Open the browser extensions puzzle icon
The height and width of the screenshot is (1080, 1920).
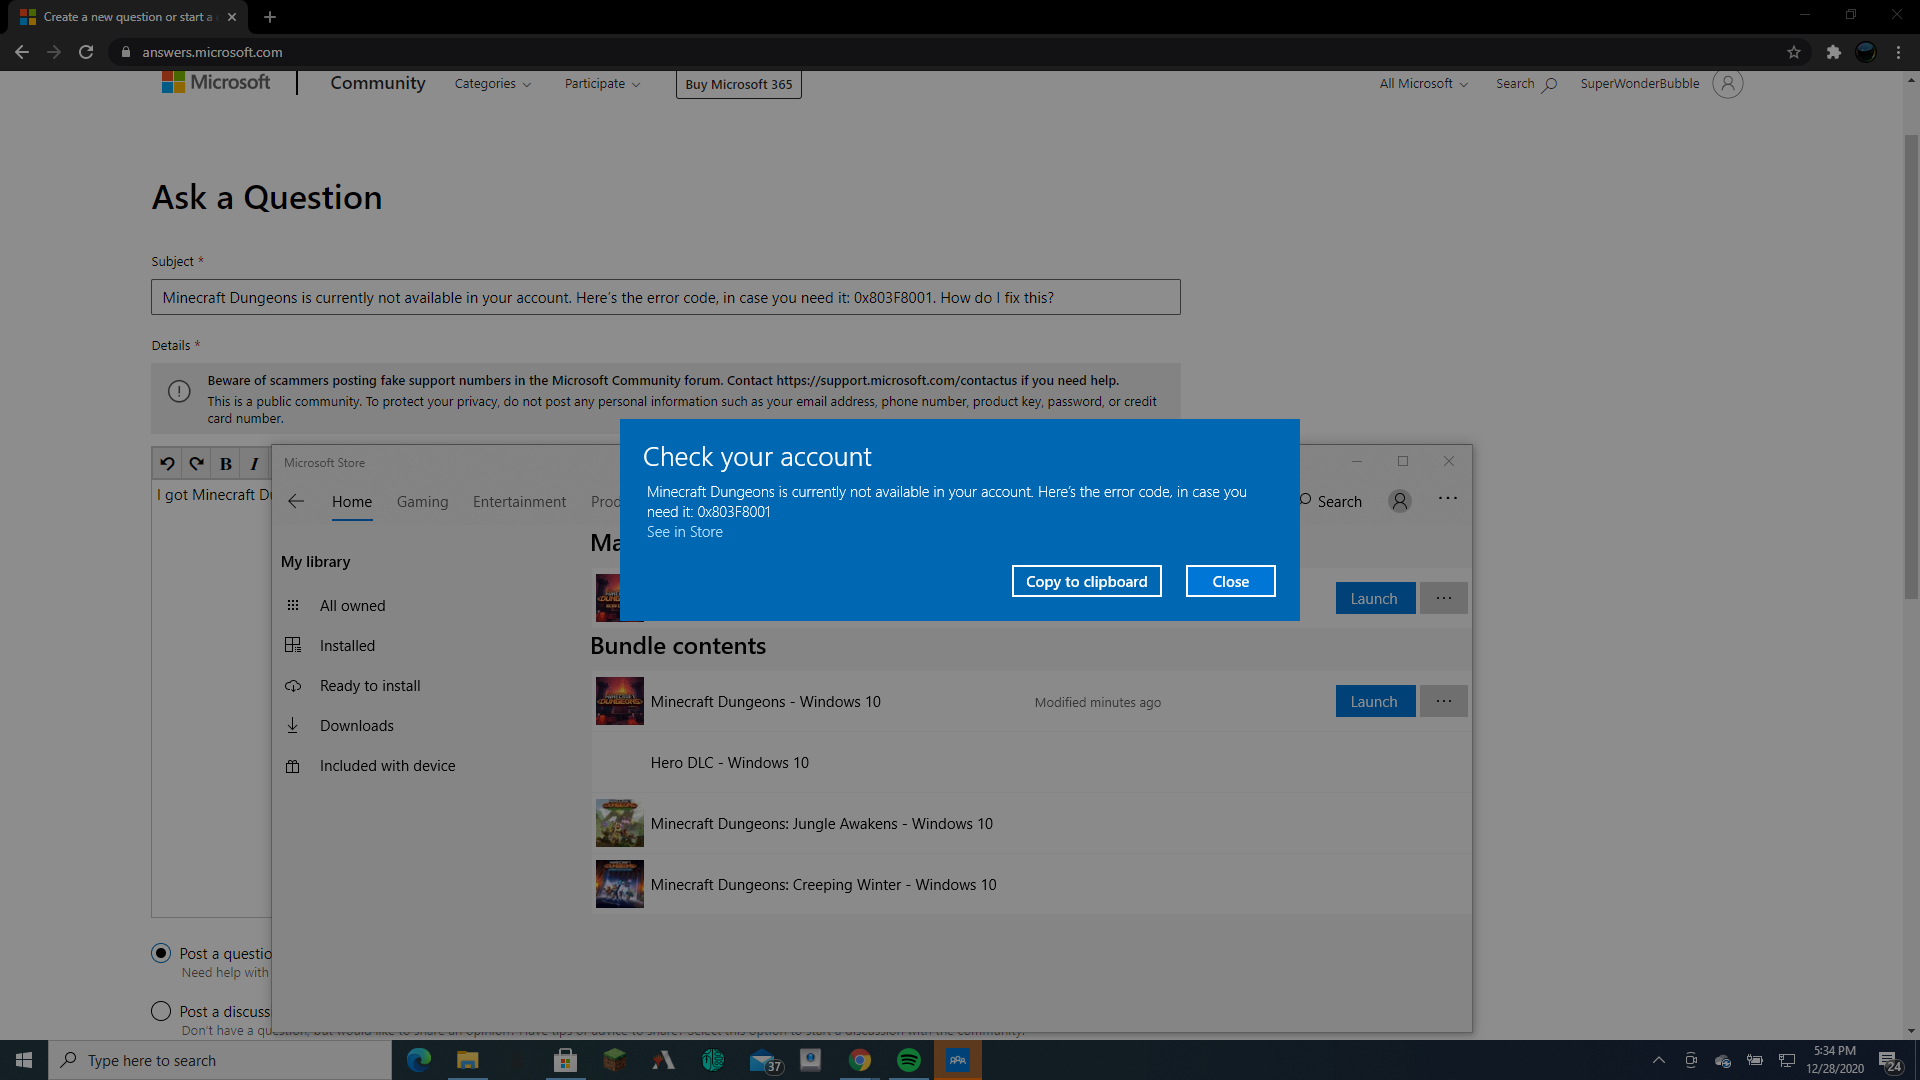[1833, 52]
